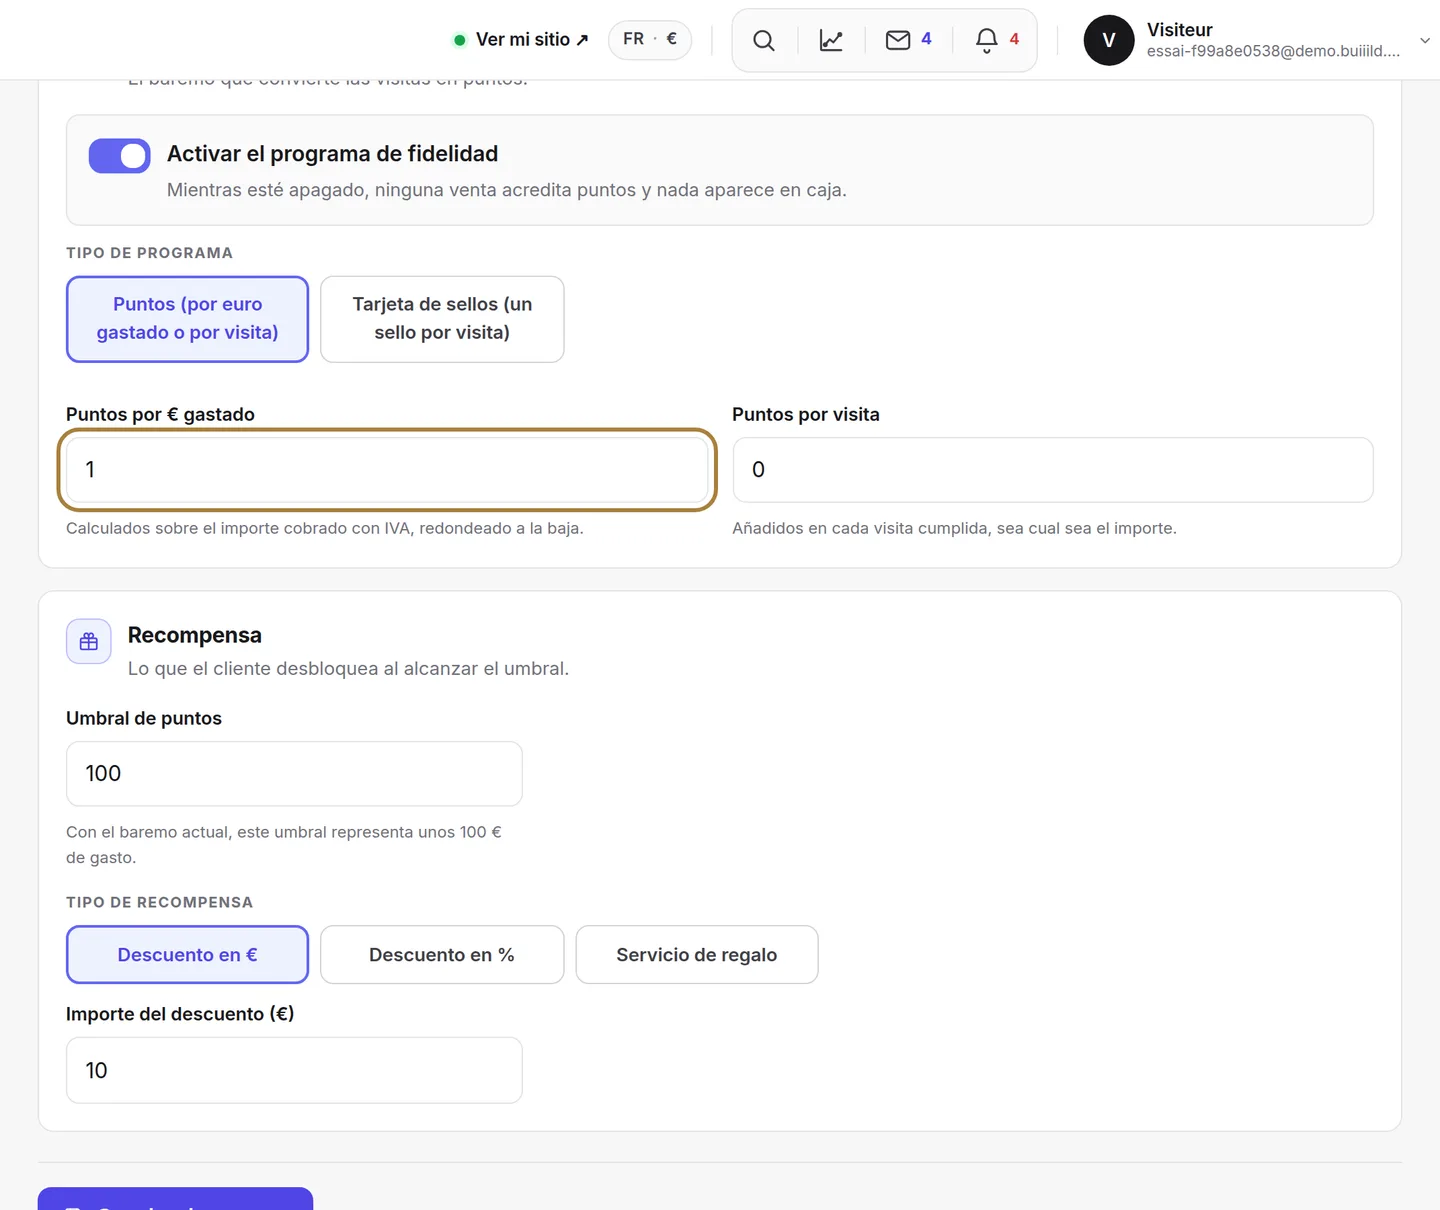Click the TIPO DE RECOMPENSA label

[159, 902]
